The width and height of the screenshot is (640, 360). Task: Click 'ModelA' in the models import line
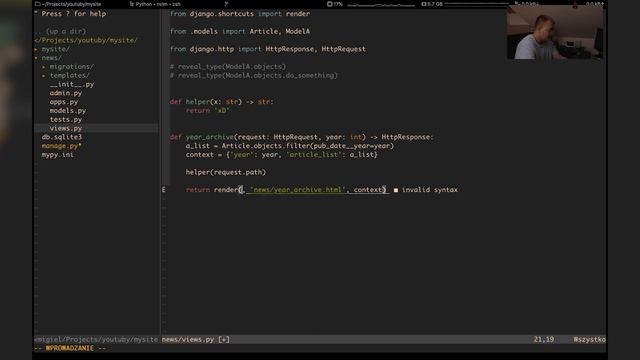click(x=298, y=31)
